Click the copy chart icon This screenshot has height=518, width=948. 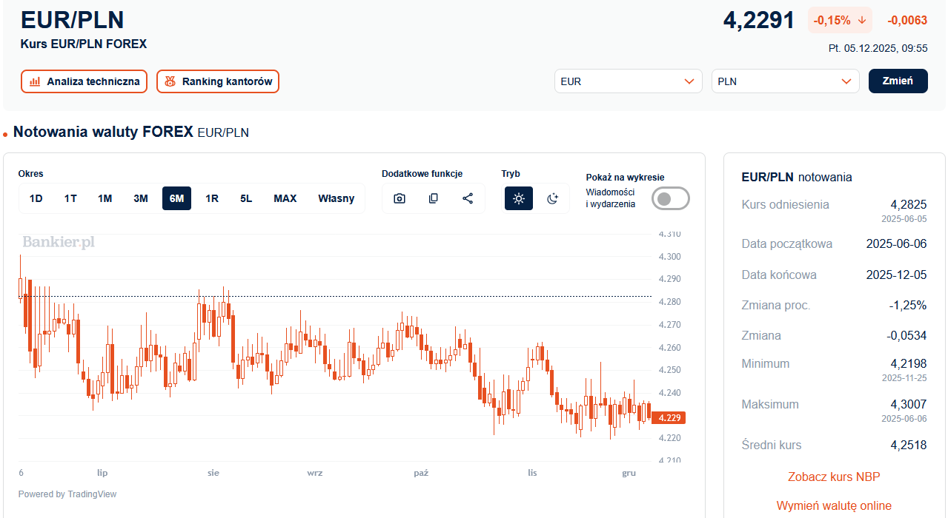tap(433, 198)
